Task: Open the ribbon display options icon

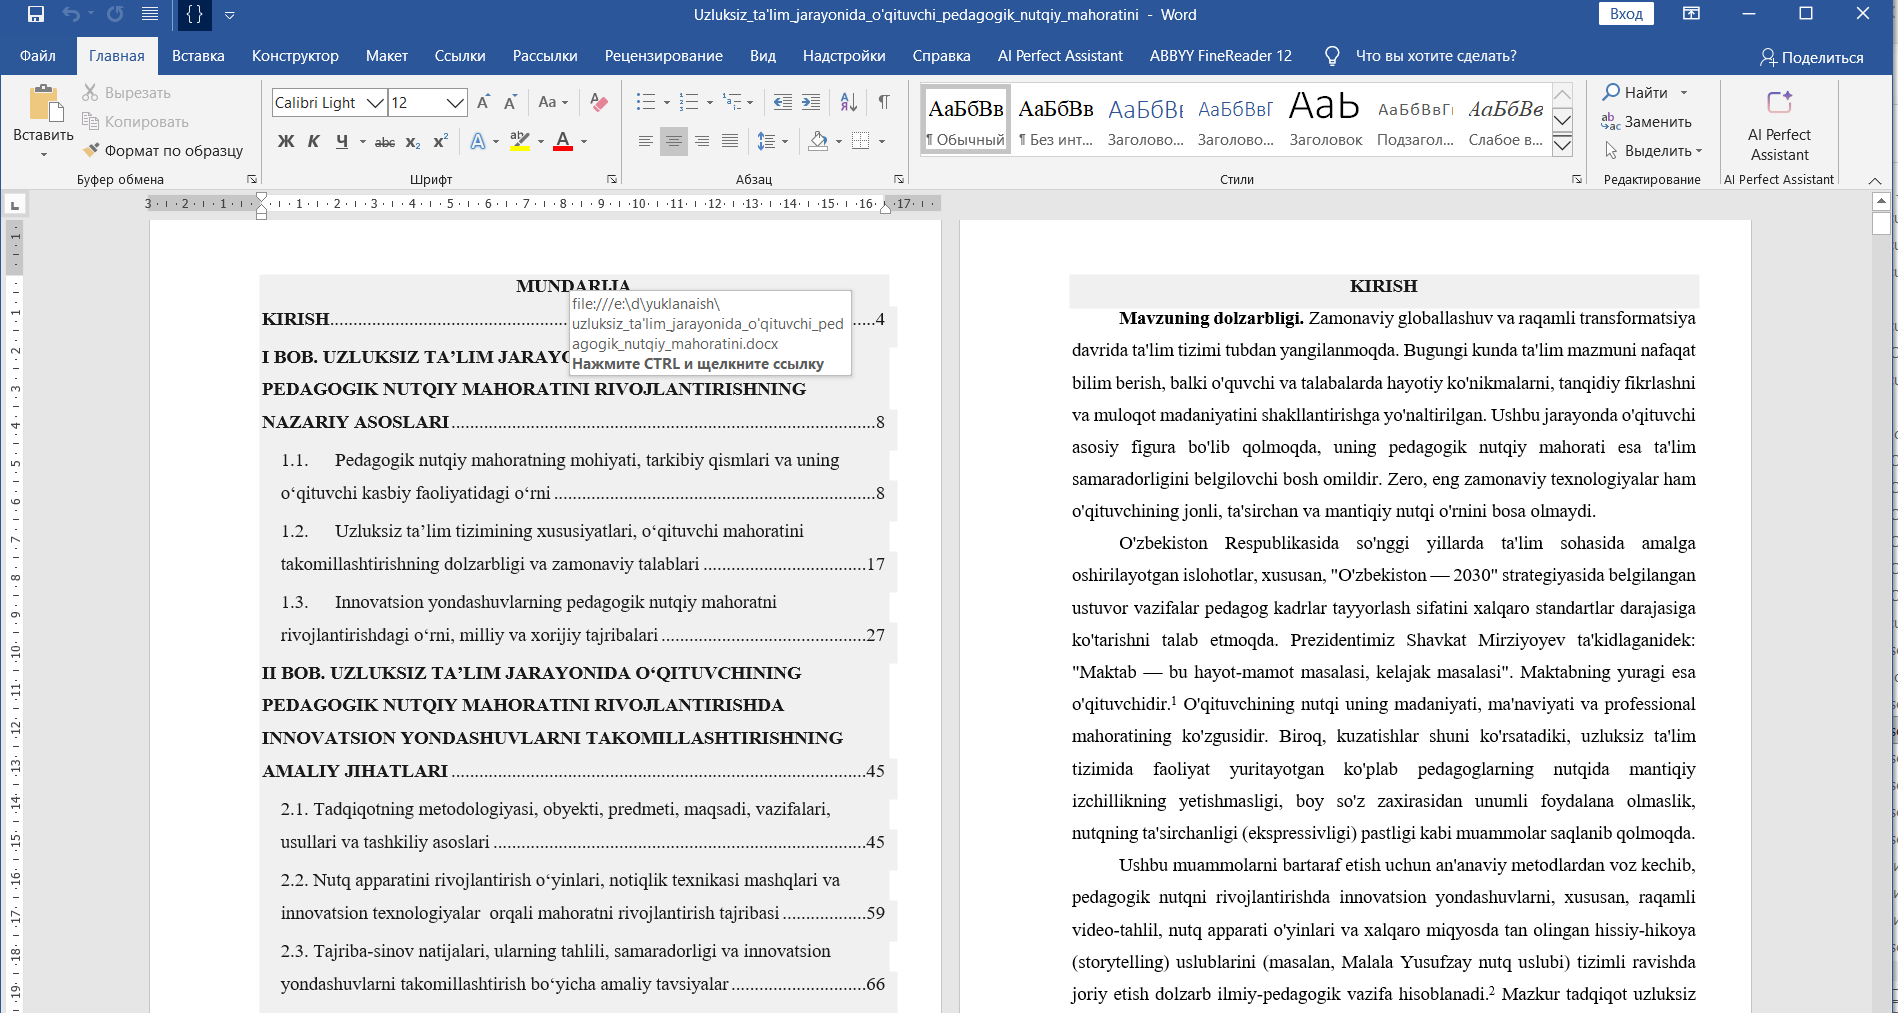Action: point(1691,14)
